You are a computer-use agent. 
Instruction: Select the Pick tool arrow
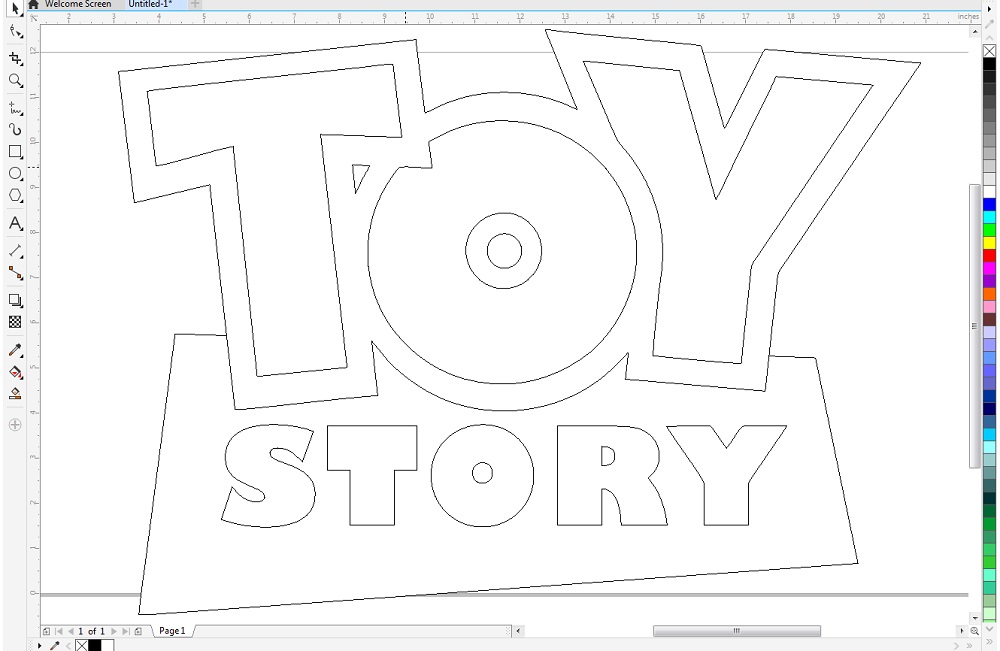coord(15,9)
